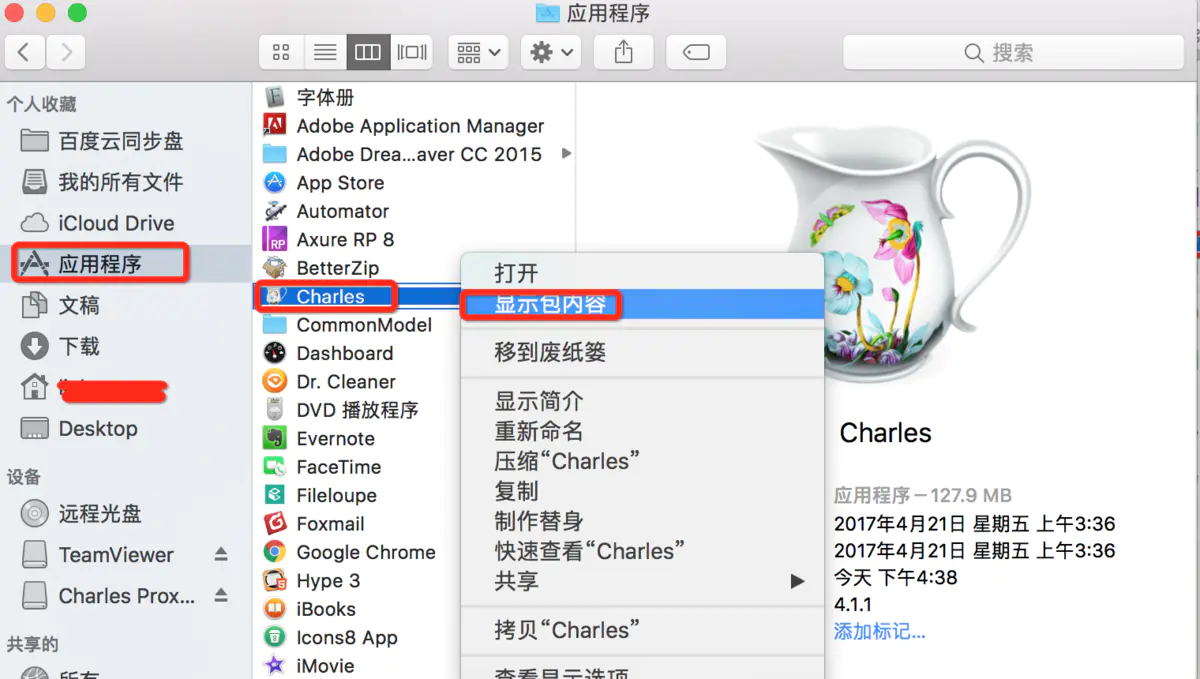Switch to list view mode
This screenshot has width=1200, height=679.
(324, 52)
